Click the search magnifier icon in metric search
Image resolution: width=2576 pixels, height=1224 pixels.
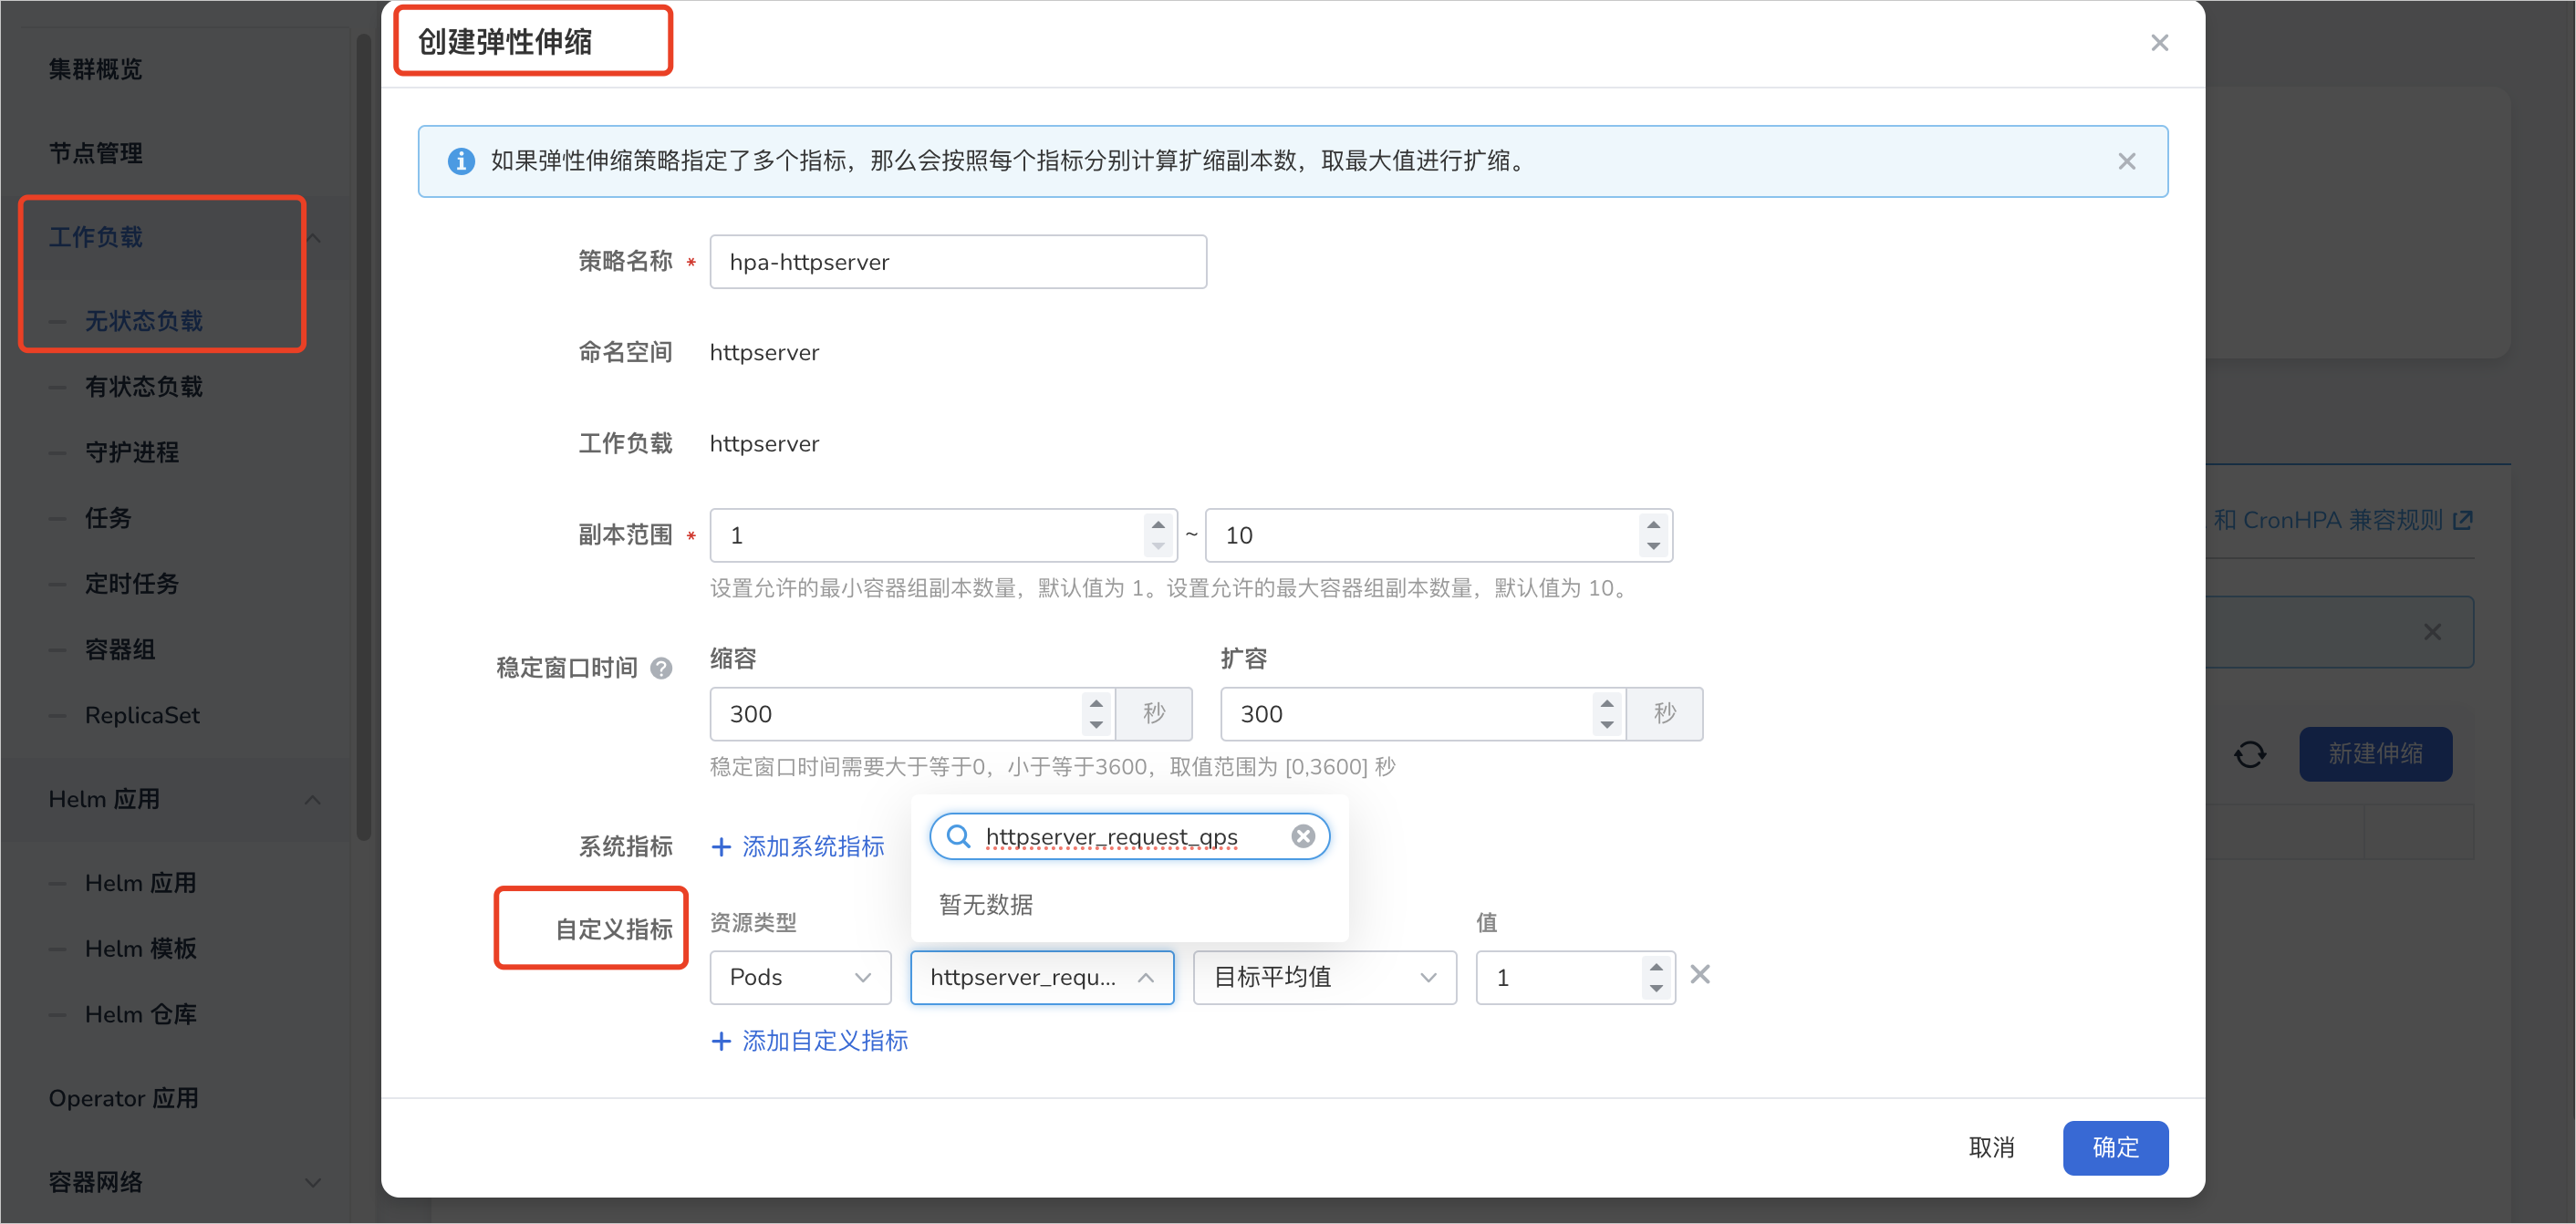958,836
